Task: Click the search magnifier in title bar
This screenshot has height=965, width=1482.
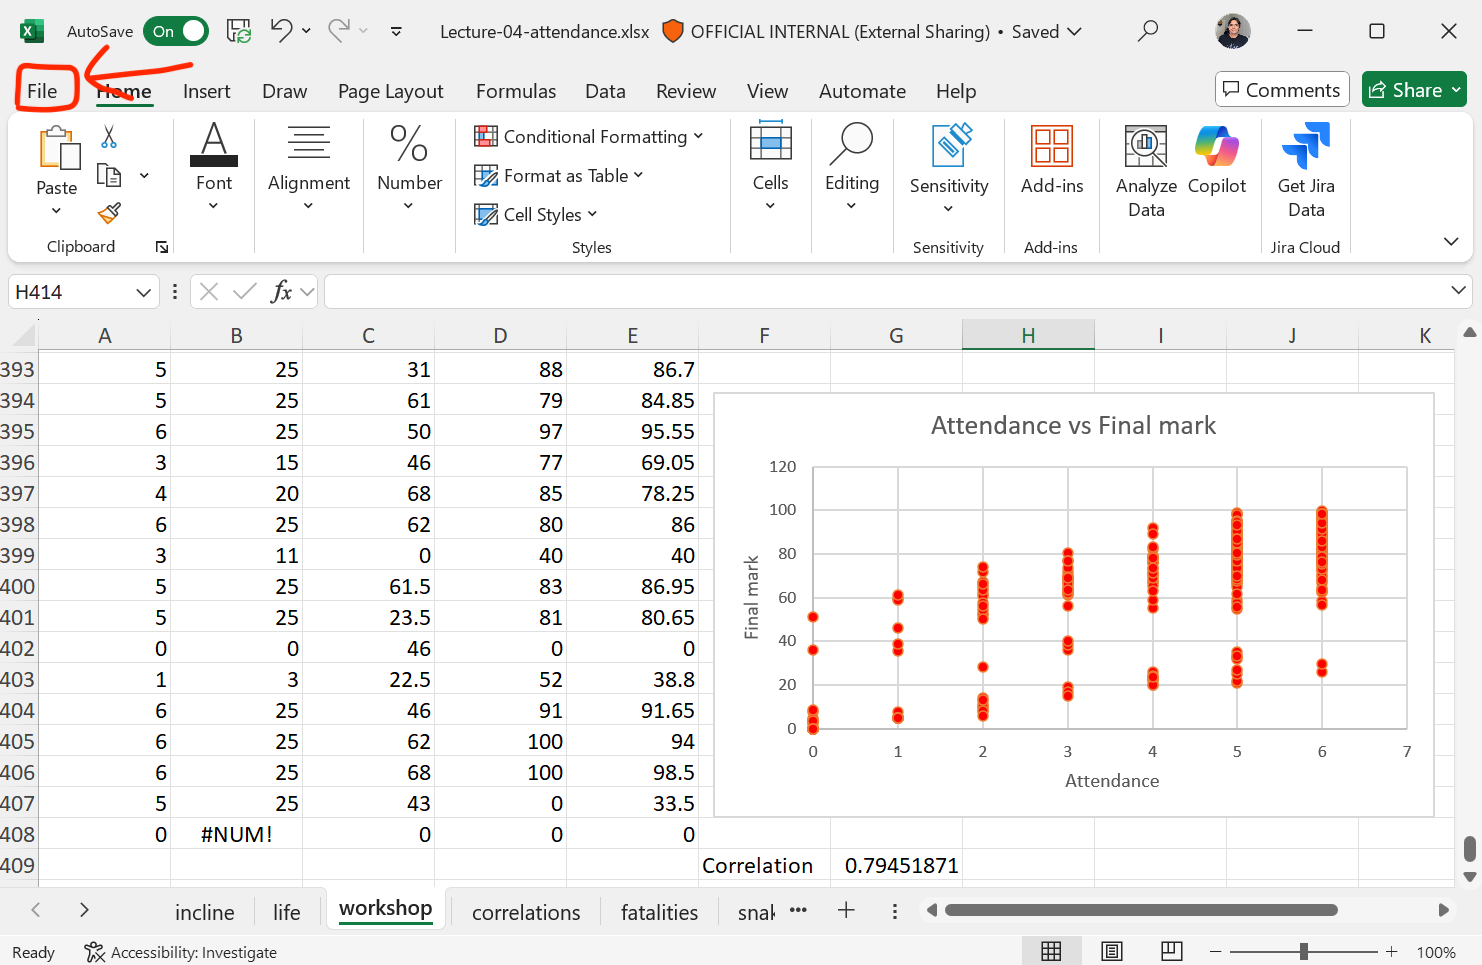Action: tap(1148, 31)
